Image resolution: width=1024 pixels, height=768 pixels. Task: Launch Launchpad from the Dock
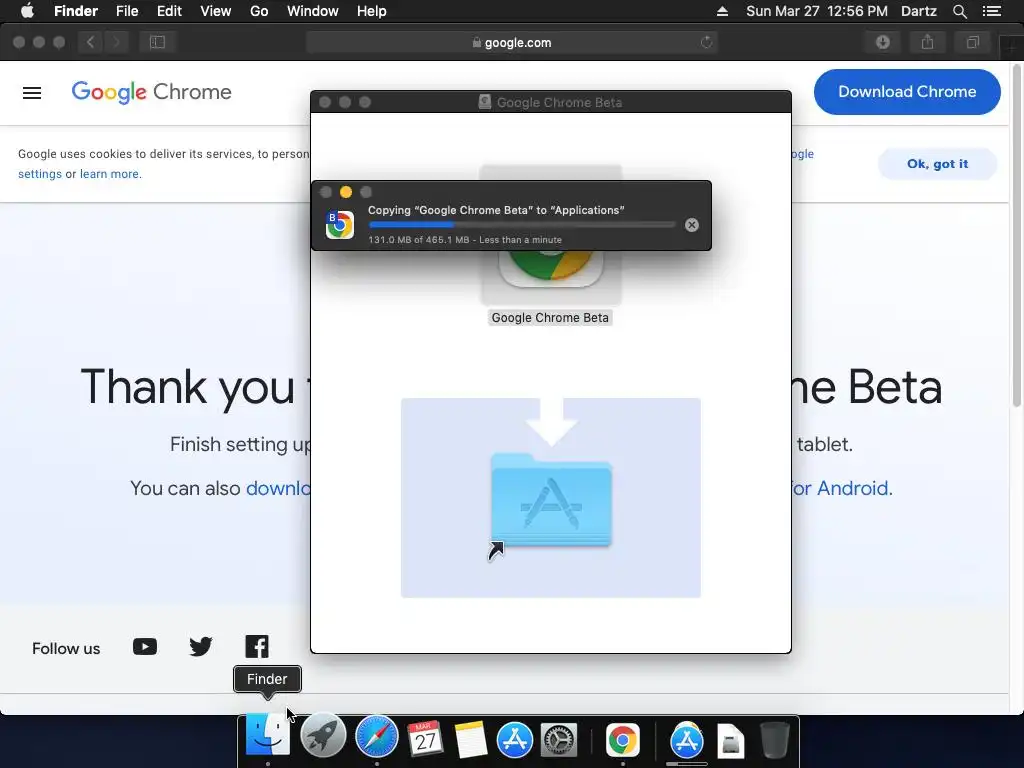coord(323,737)
